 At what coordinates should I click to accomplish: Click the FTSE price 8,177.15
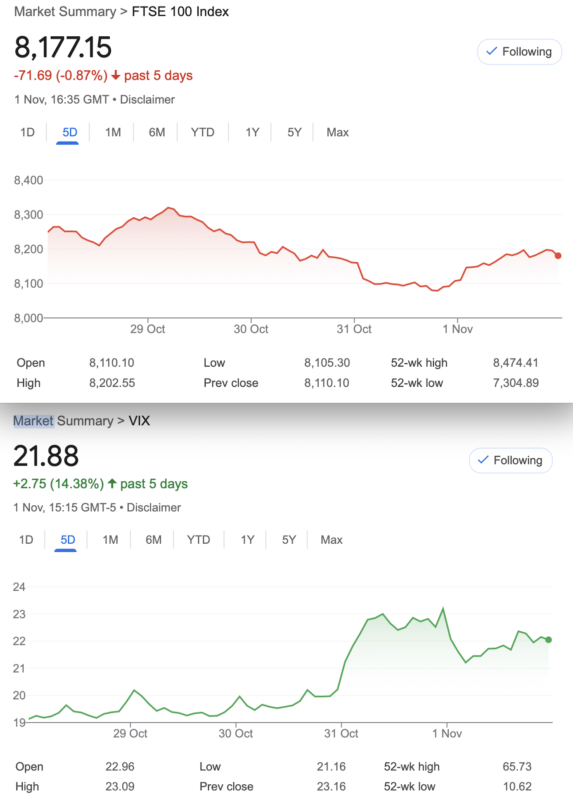pyautogui.click(x=63, y=47)
